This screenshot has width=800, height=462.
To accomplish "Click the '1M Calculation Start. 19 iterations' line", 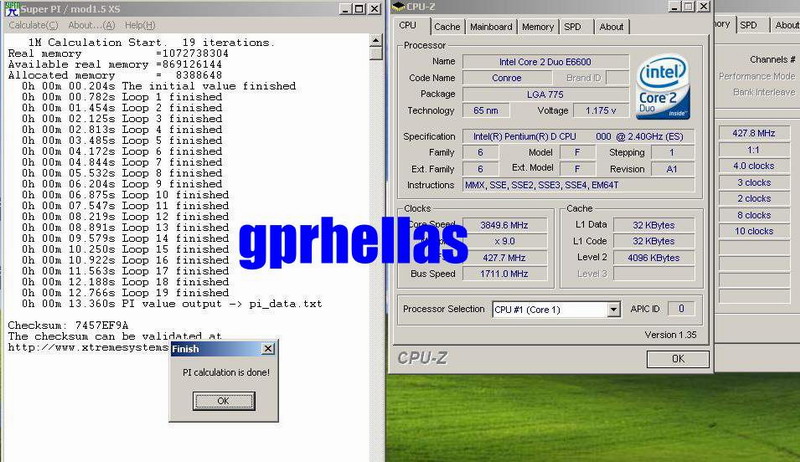I will point(151,42).
